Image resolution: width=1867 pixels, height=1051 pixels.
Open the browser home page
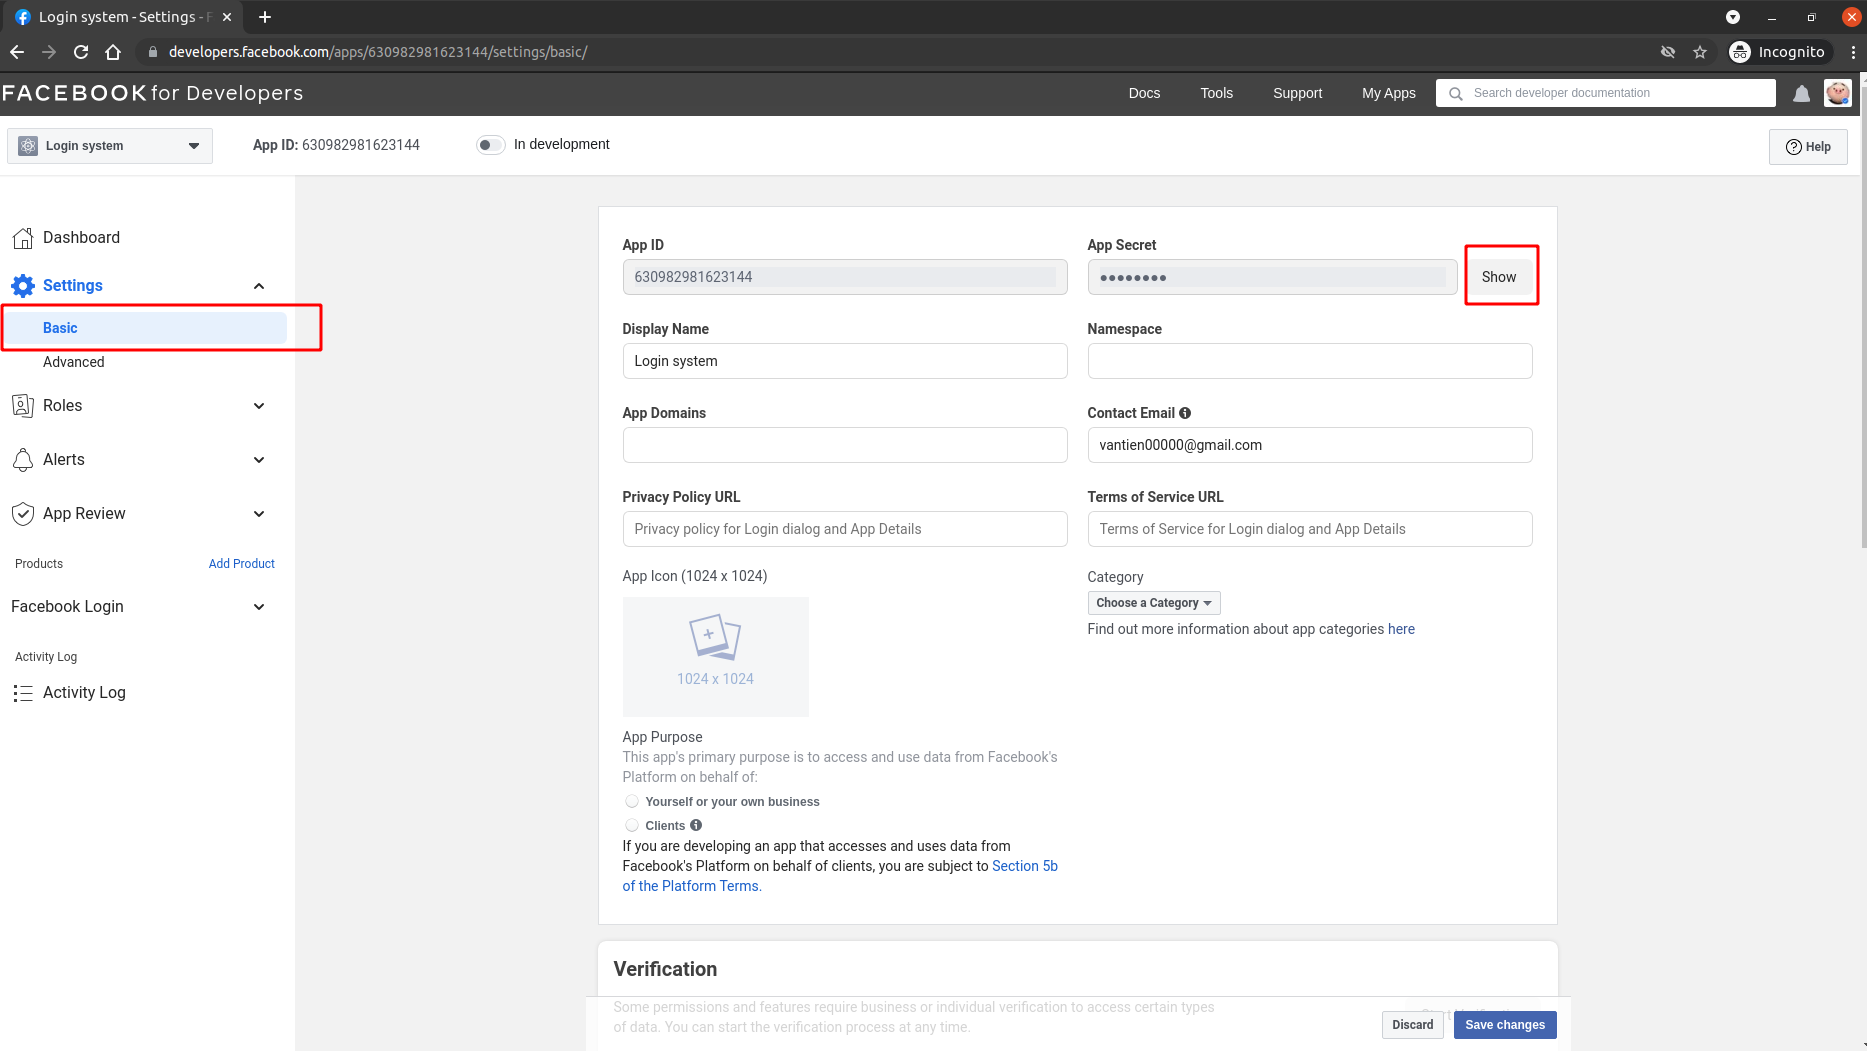pos(113,52)
